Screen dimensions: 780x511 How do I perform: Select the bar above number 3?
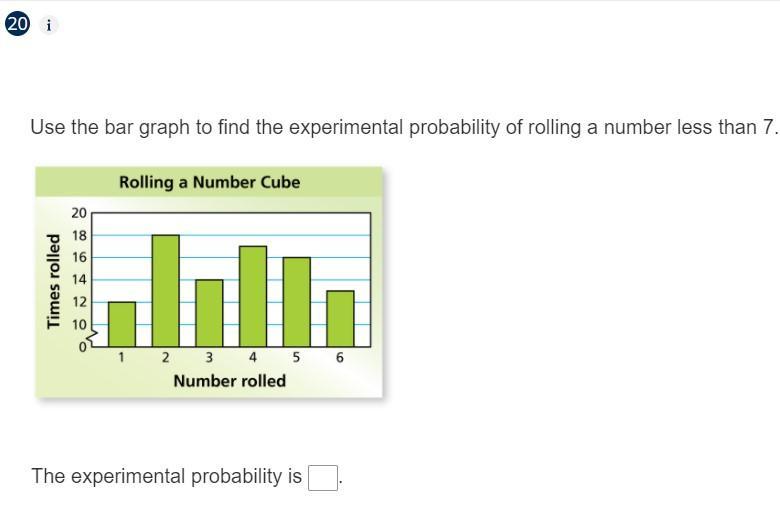tap(209, 313)
